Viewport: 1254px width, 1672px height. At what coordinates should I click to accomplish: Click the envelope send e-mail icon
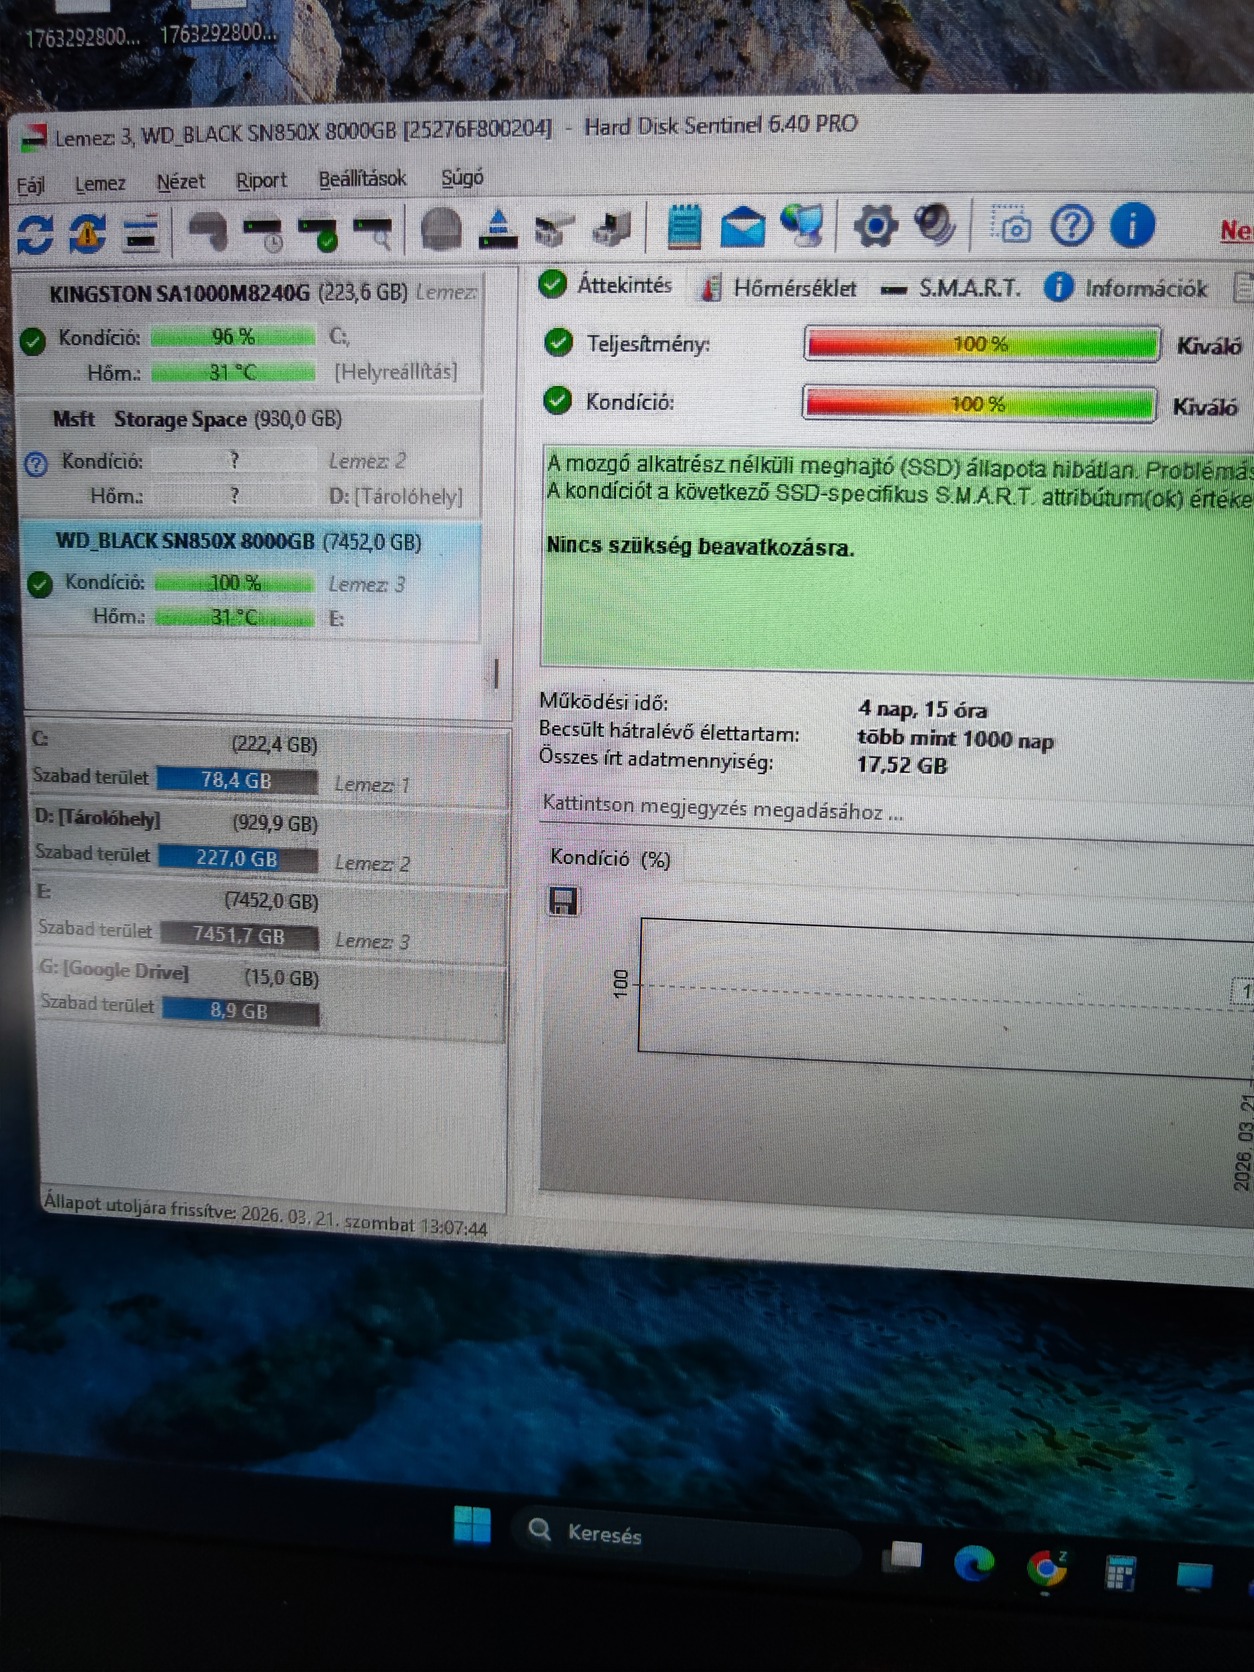point(742,227)
